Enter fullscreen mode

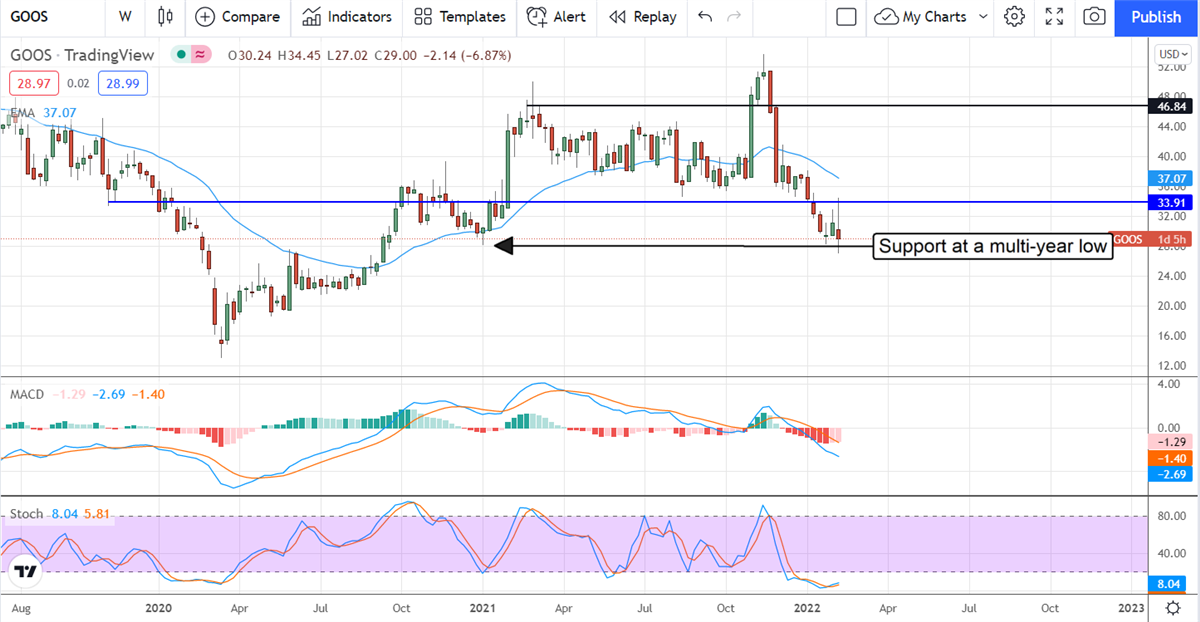[1054, 17]
